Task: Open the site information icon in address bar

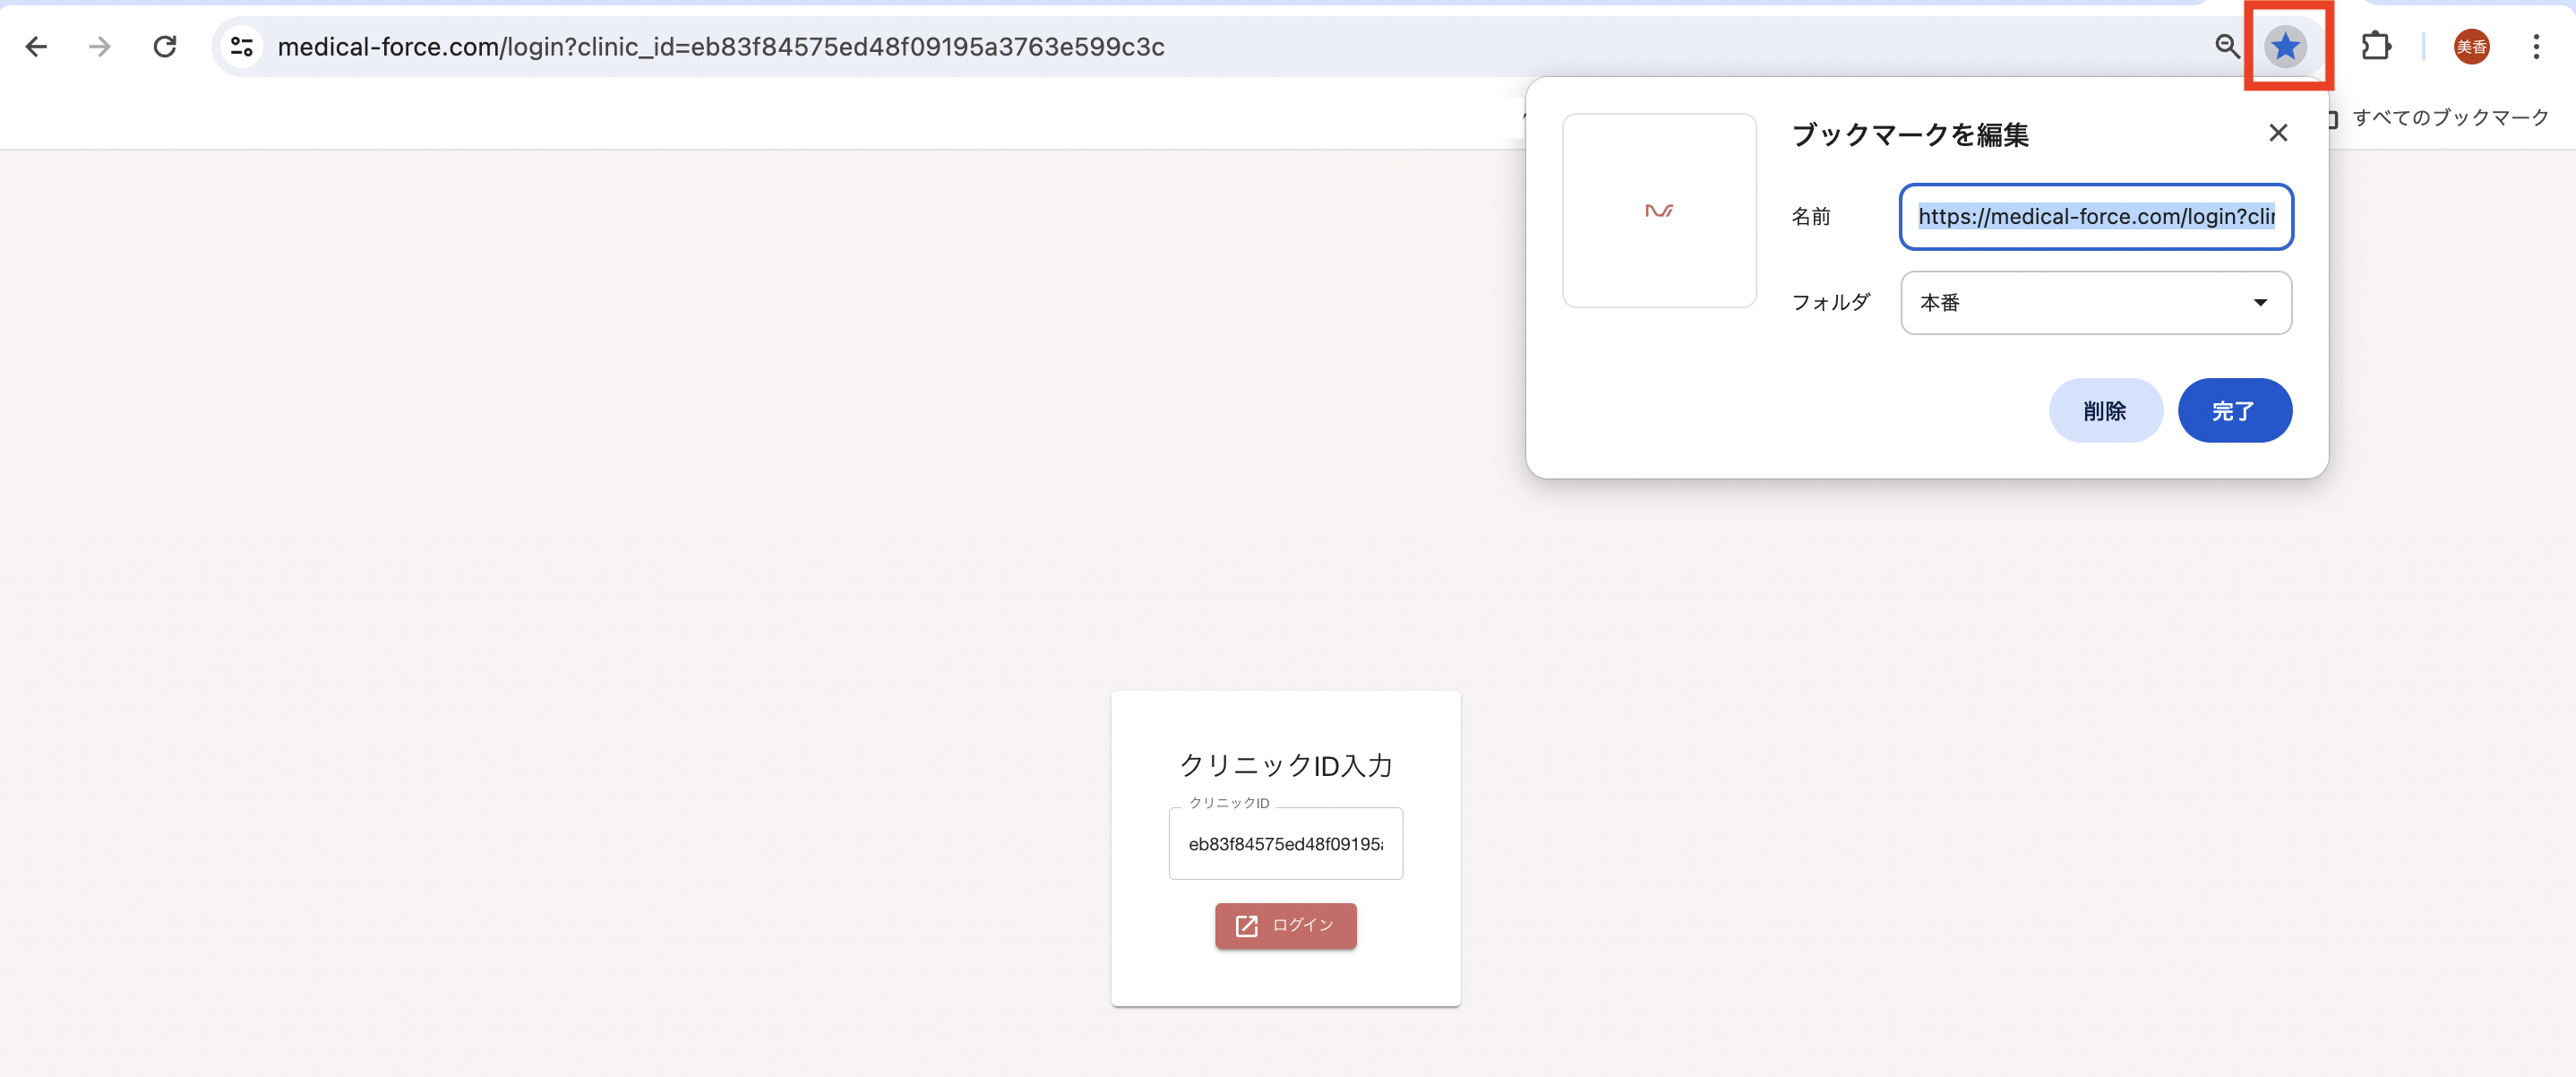Action: (x=241, y=46)
